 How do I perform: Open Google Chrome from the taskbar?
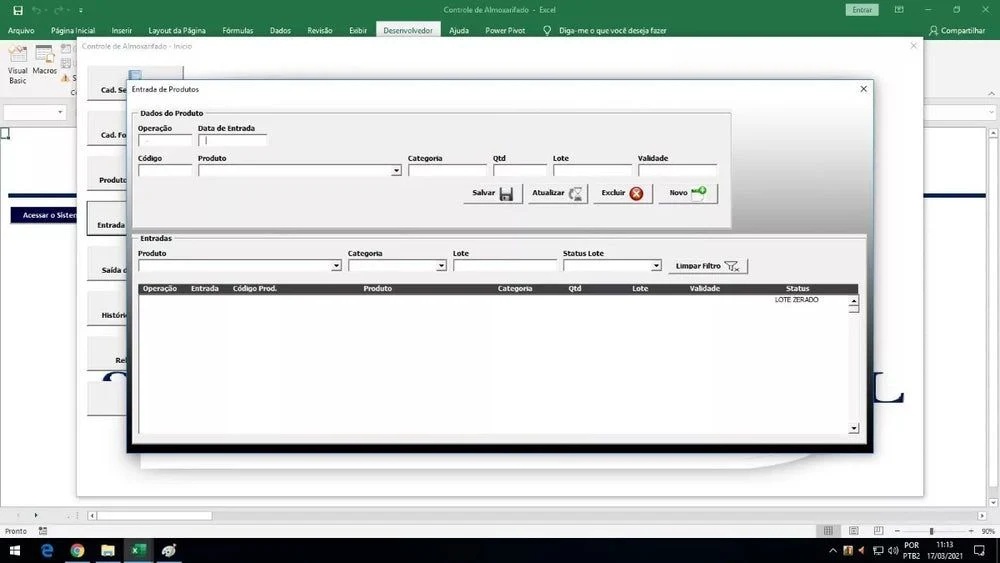(x=77, y=550)
